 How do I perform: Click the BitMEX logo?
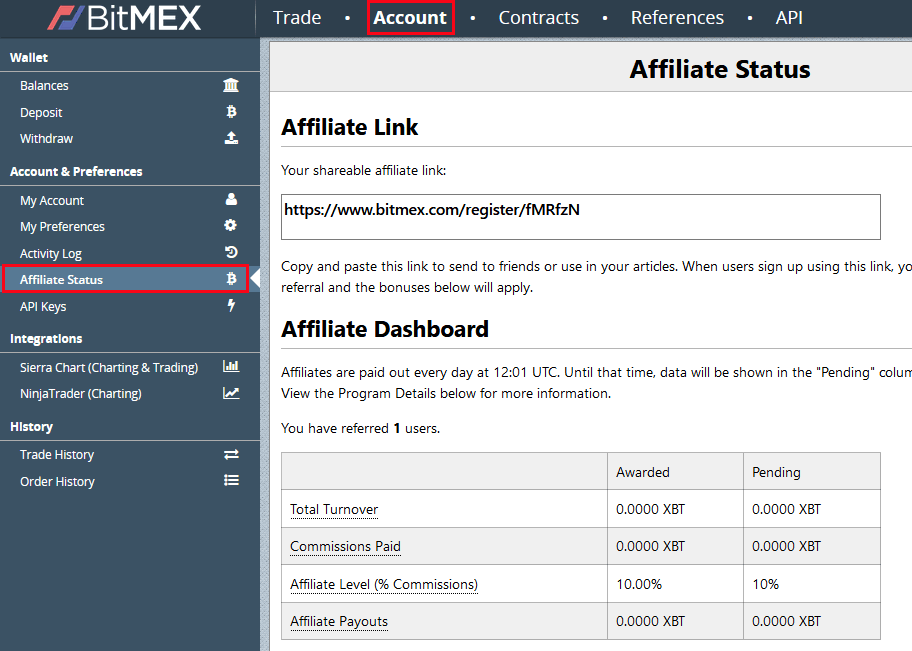(x=125, y=17)
